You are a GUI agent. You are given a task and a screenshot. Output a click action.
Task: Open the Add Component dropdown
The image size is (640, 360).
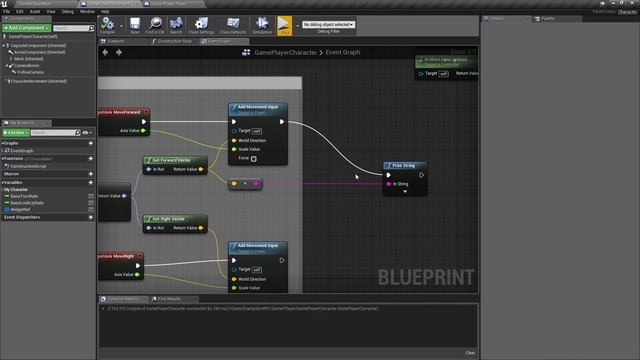[x=26, y=28]
